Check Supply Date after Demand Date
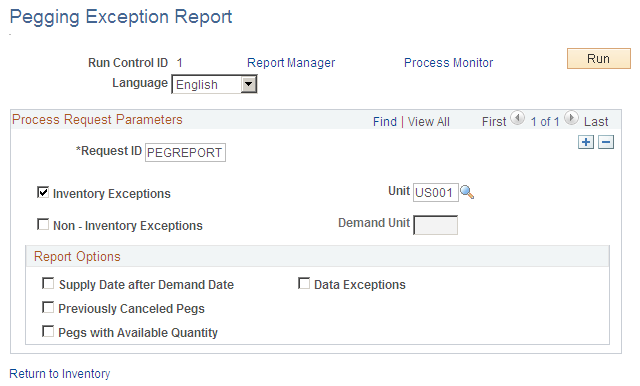Screen dimensions: 640x386 (48, 284)
